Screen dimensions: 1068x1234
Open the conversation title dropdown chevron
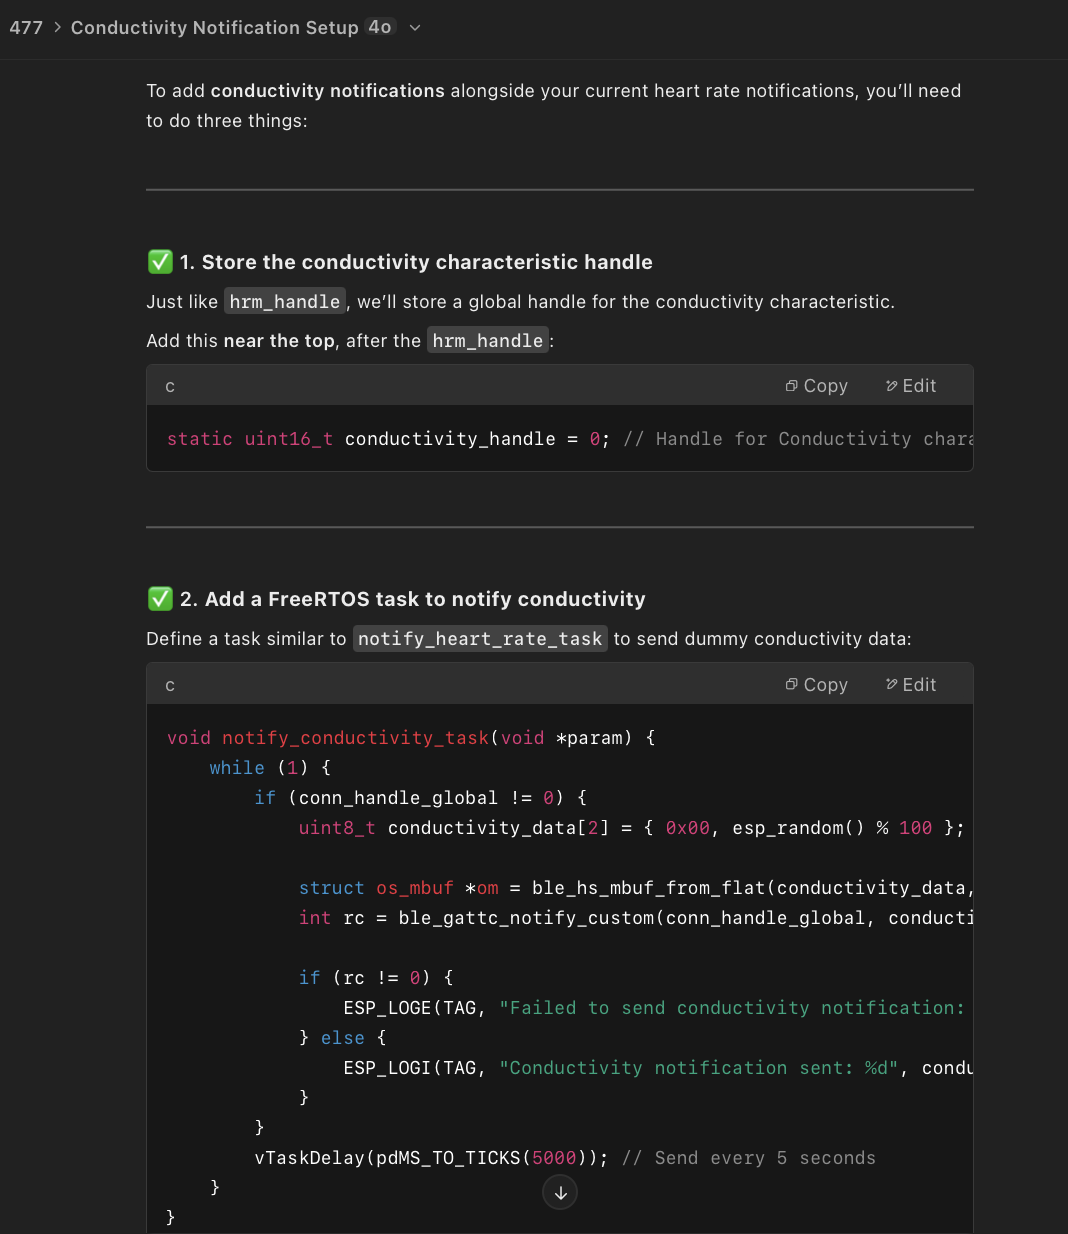414,28
